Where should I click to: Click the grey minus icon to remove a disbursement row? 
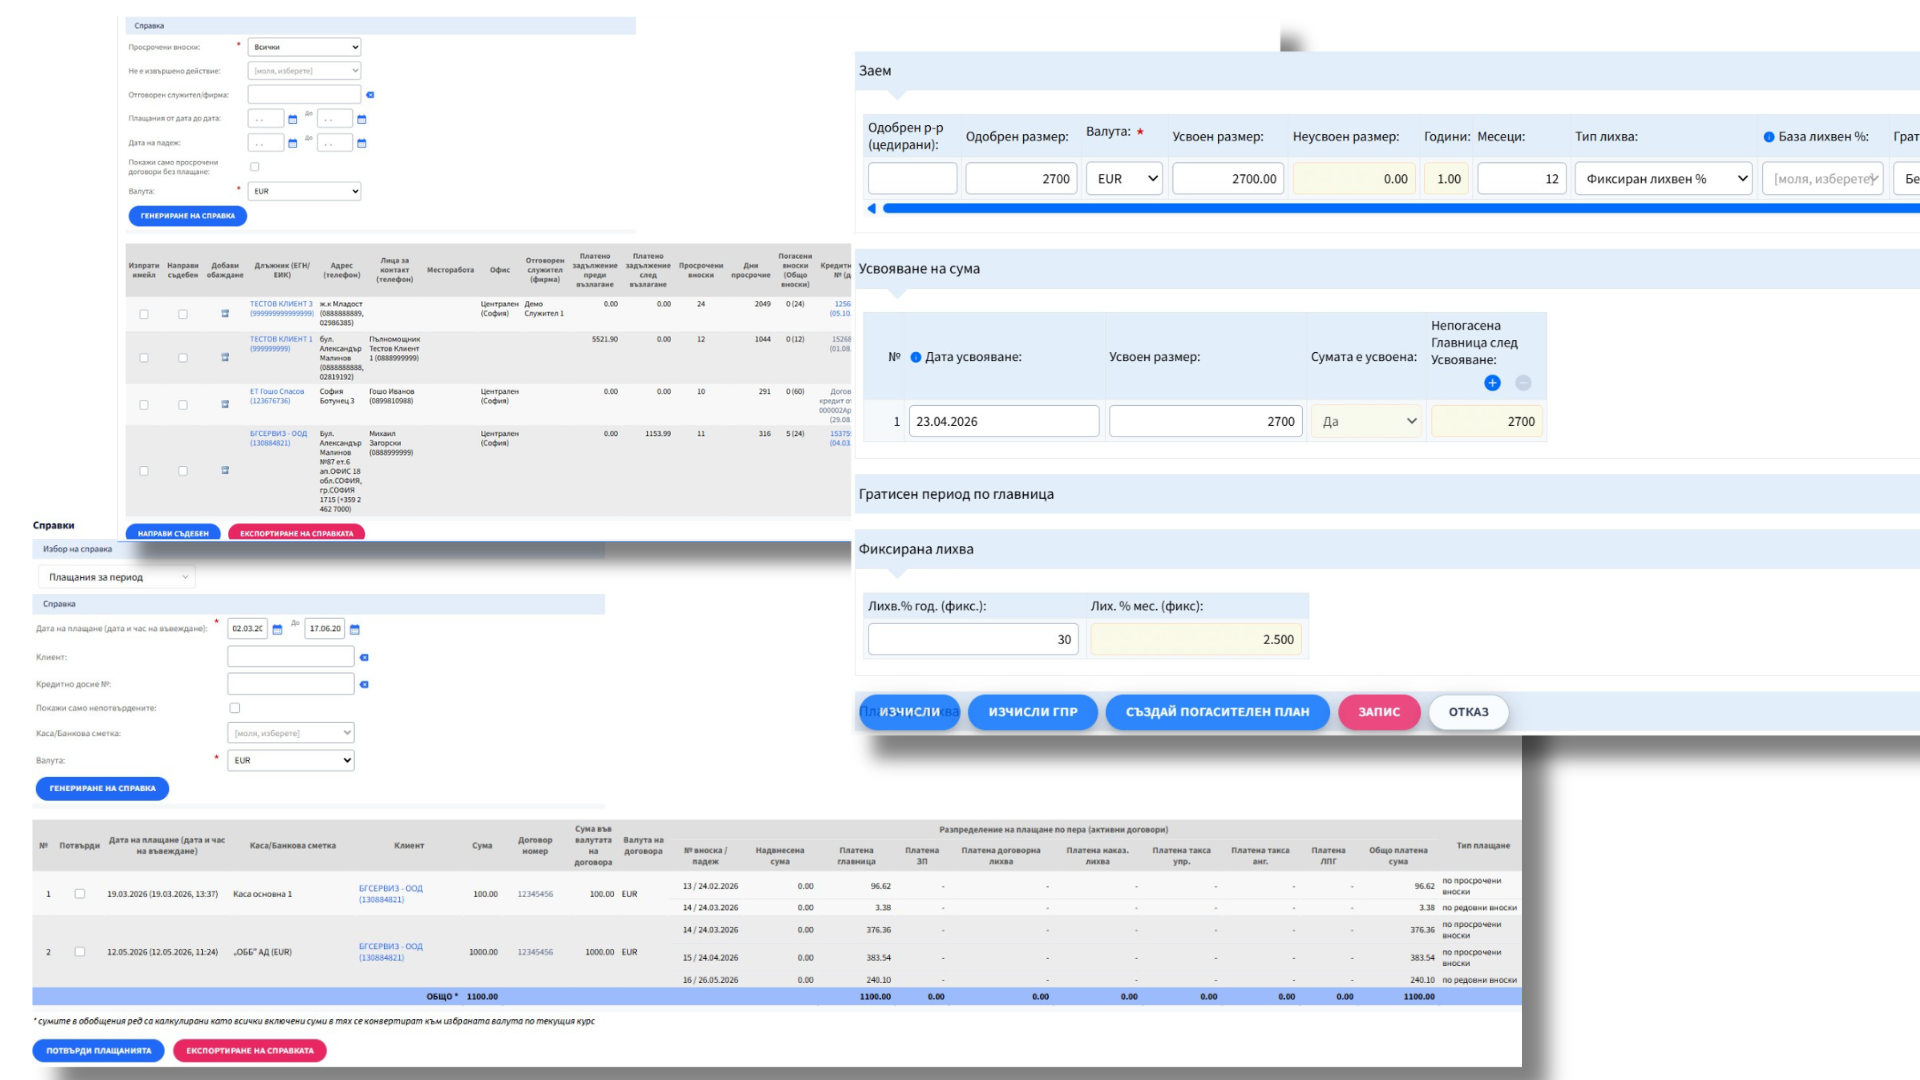click(x=1523, y=383)
